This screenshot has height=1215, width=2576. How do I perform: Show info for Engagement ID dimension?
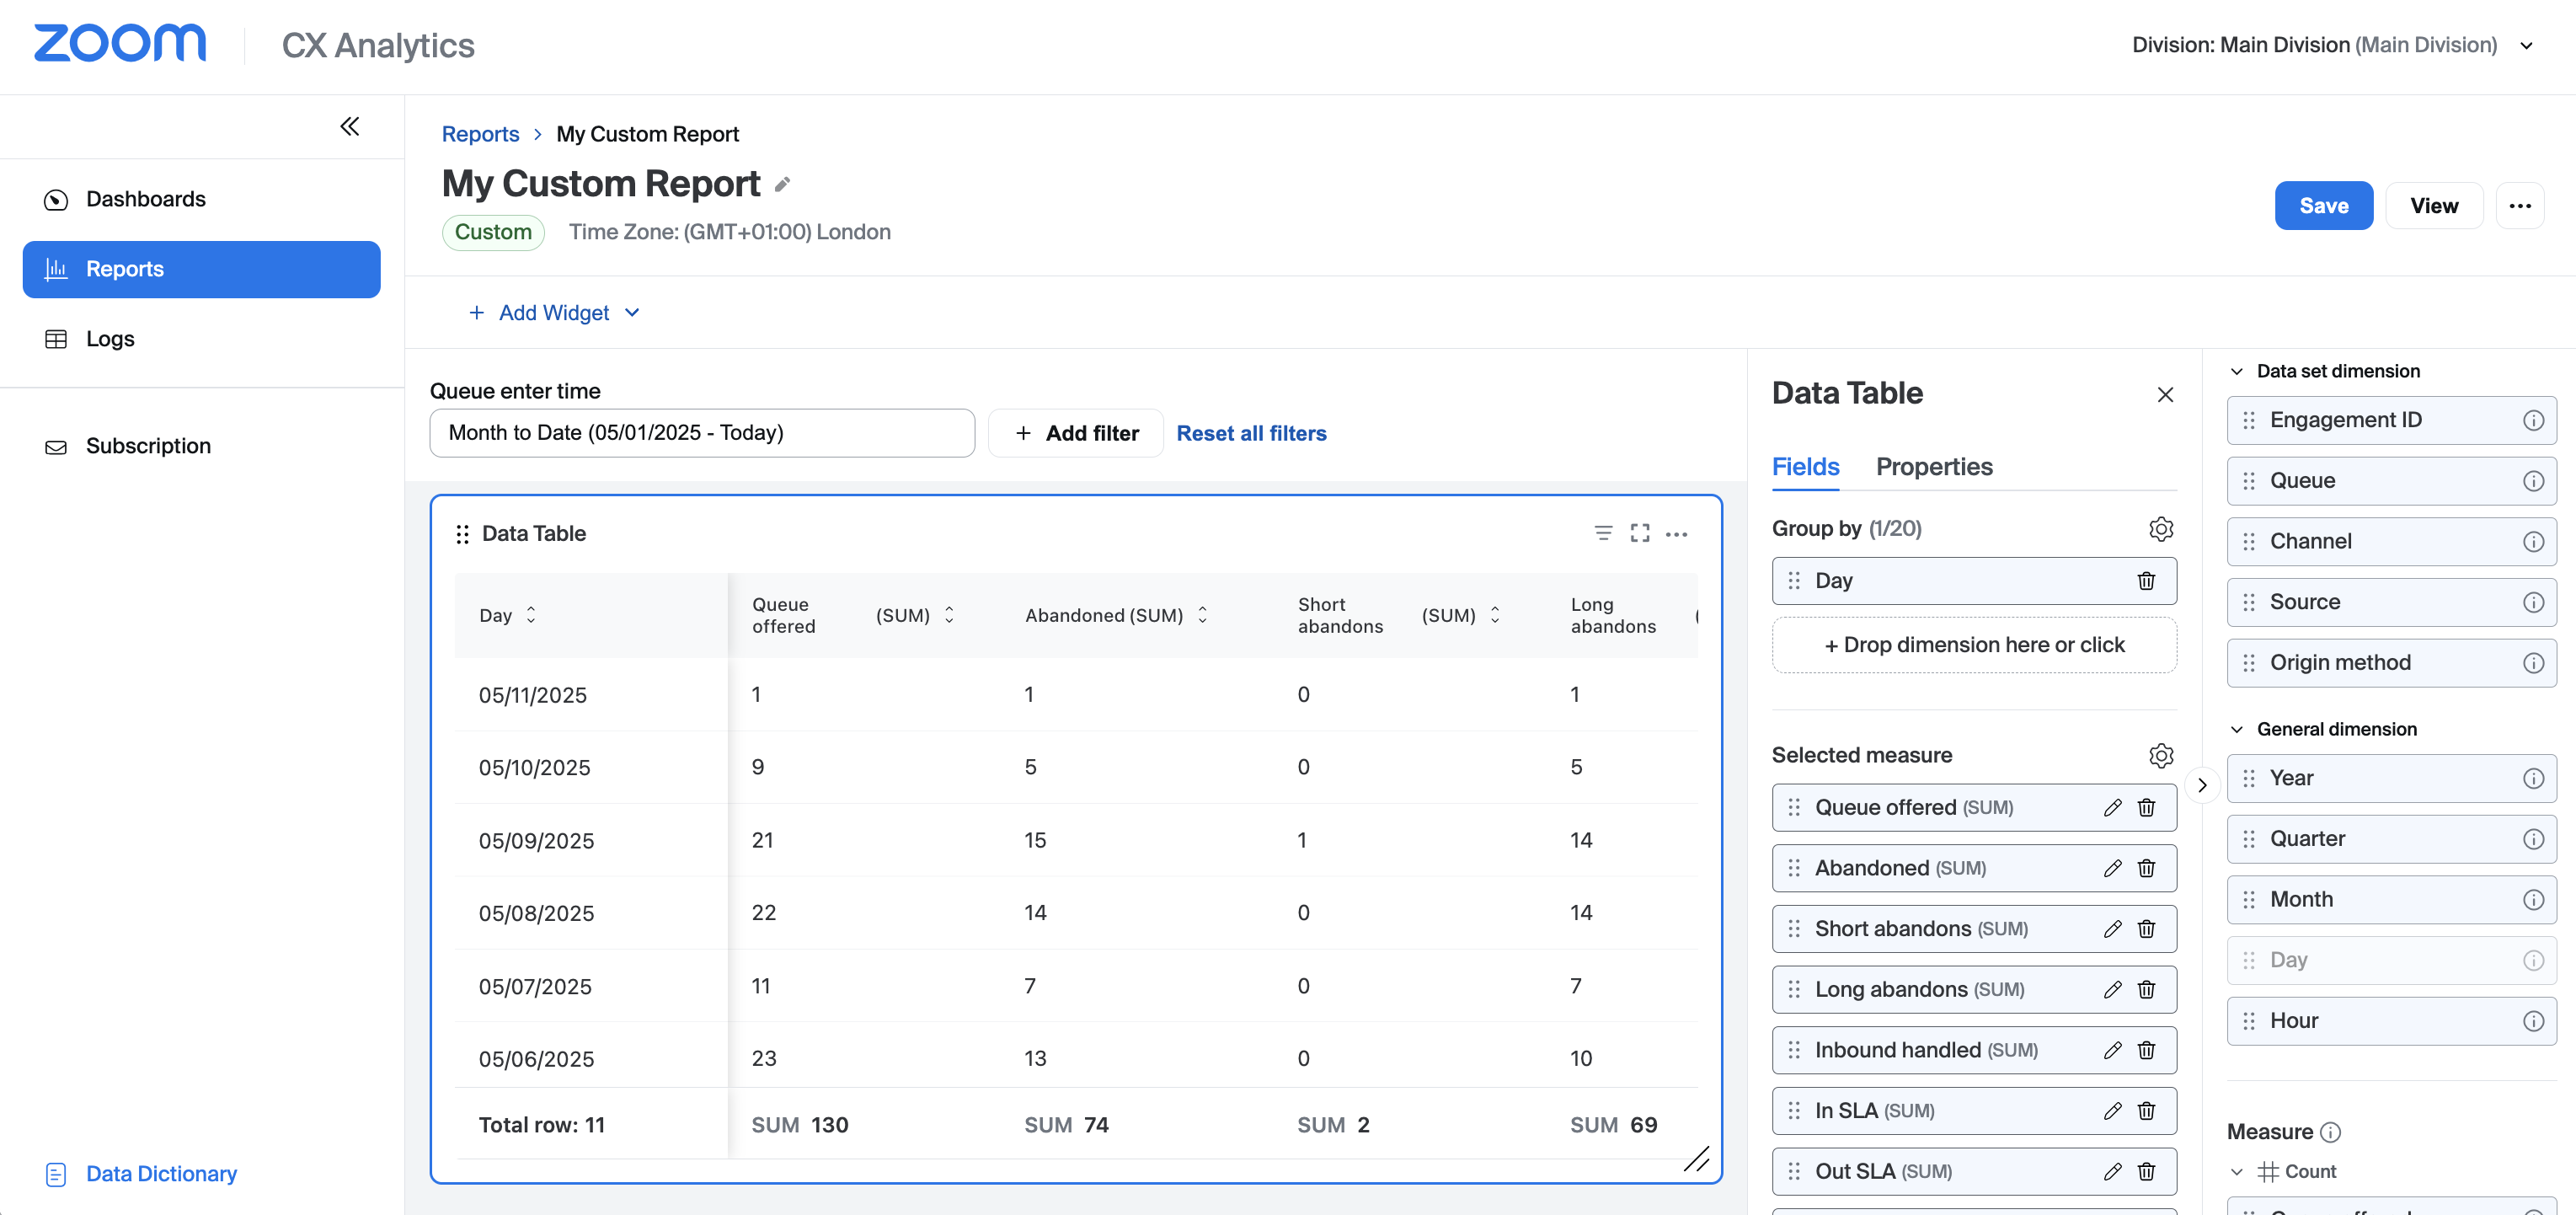coord(2533,420)
